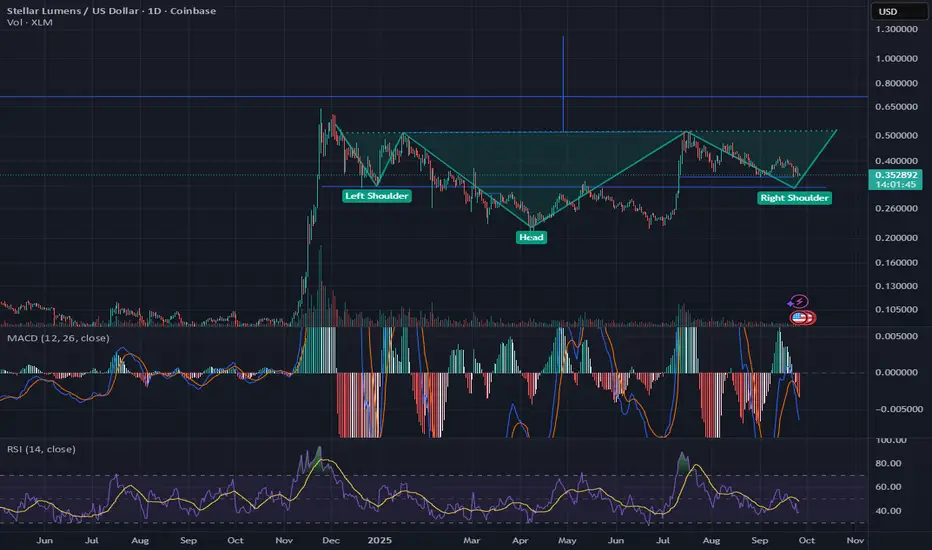Open the Stellar Lumens / US Dollar symbol title
This screenshot has width=932, height=550.
(111, 11)
